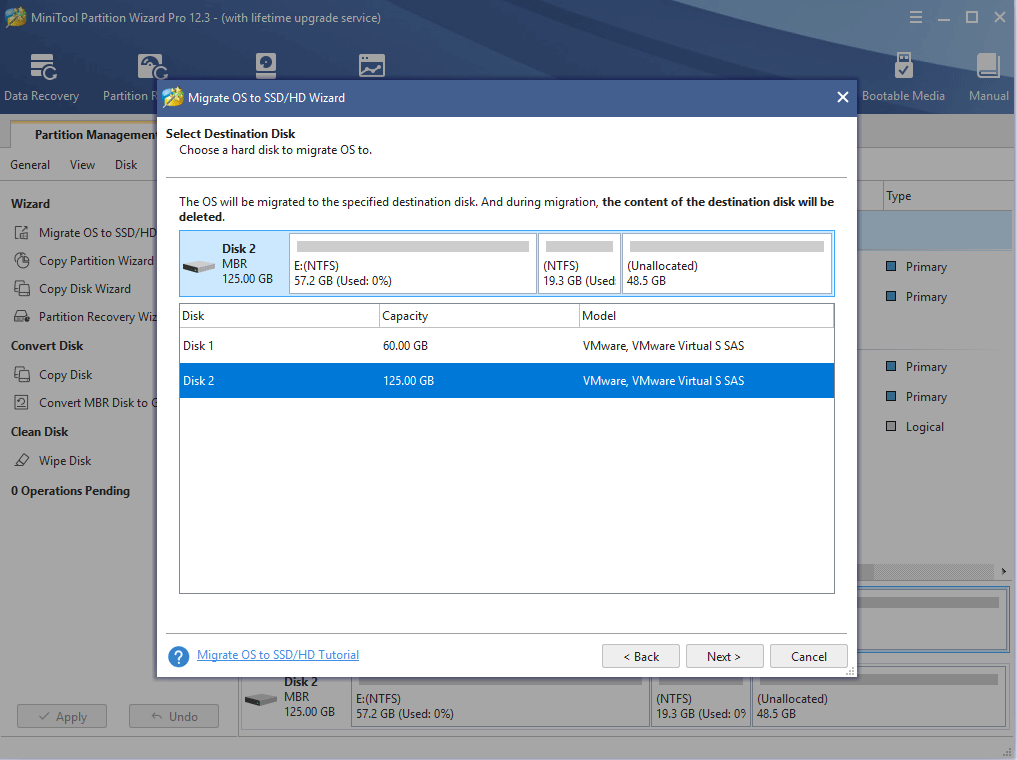
Task: Launch Migrate OS to SSD/HD in the sidebar
Action: tap(85, 232)
